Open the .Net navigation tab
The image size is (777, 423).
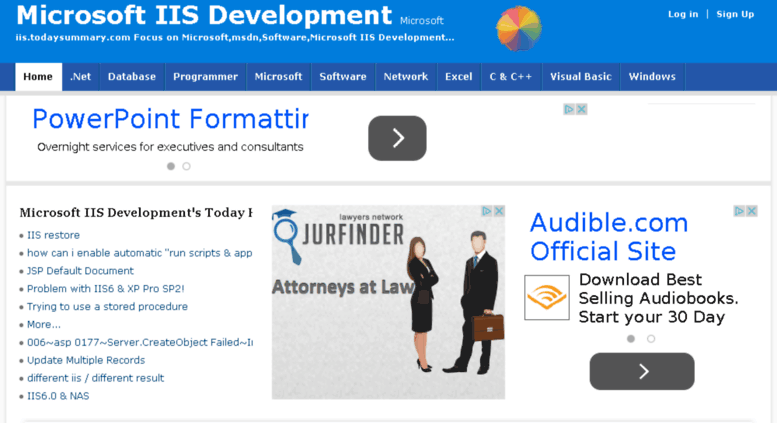tap(81, 77)
